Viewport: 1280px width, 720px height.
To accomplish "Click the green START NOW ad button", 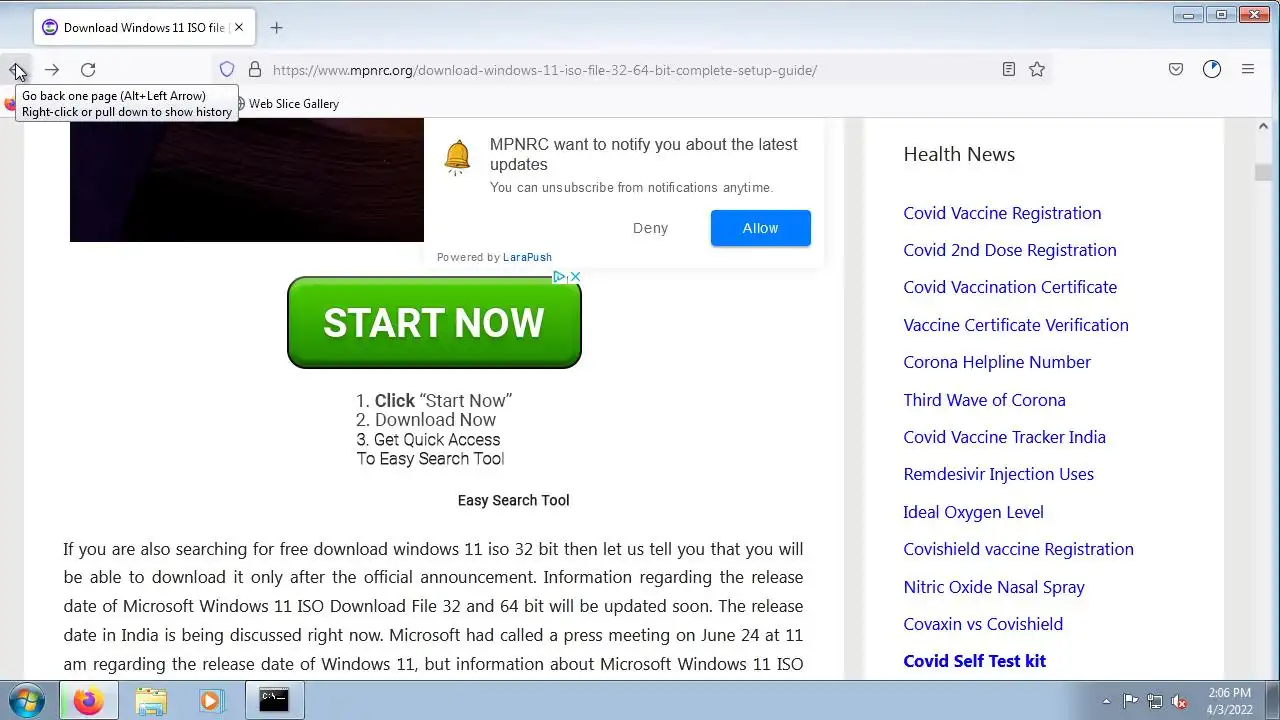I will (x=434, y=323).
